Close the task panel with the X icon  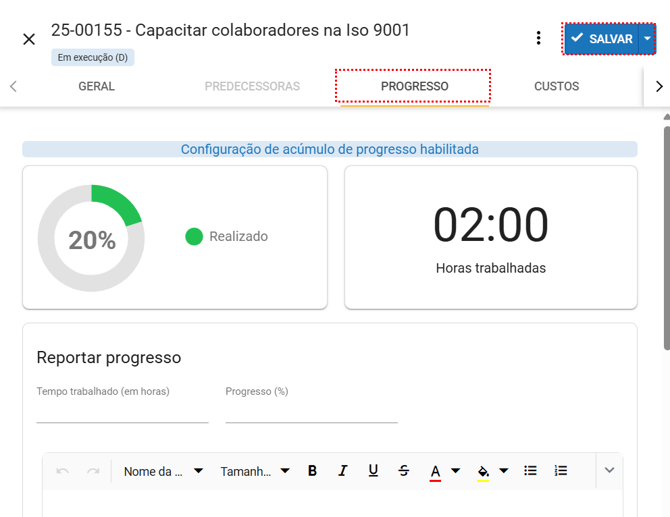tap(29, 39)
